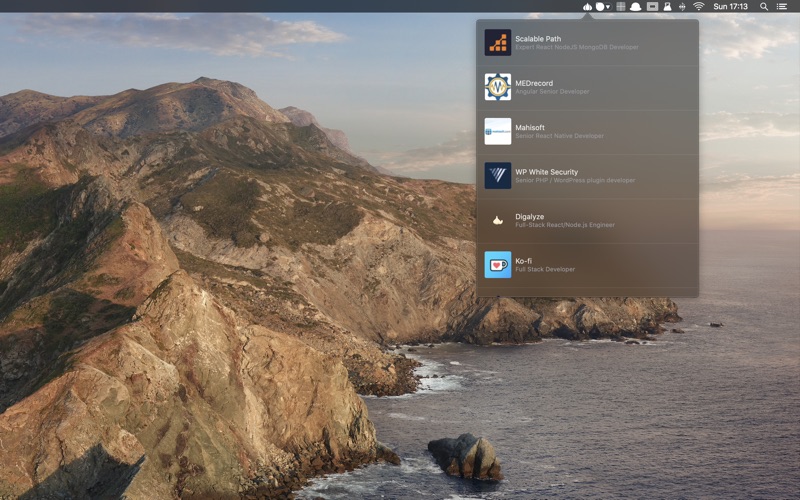Select the Senior PHP / WordPress plugin developer entry
800x500 pixels.
(574, 180)
